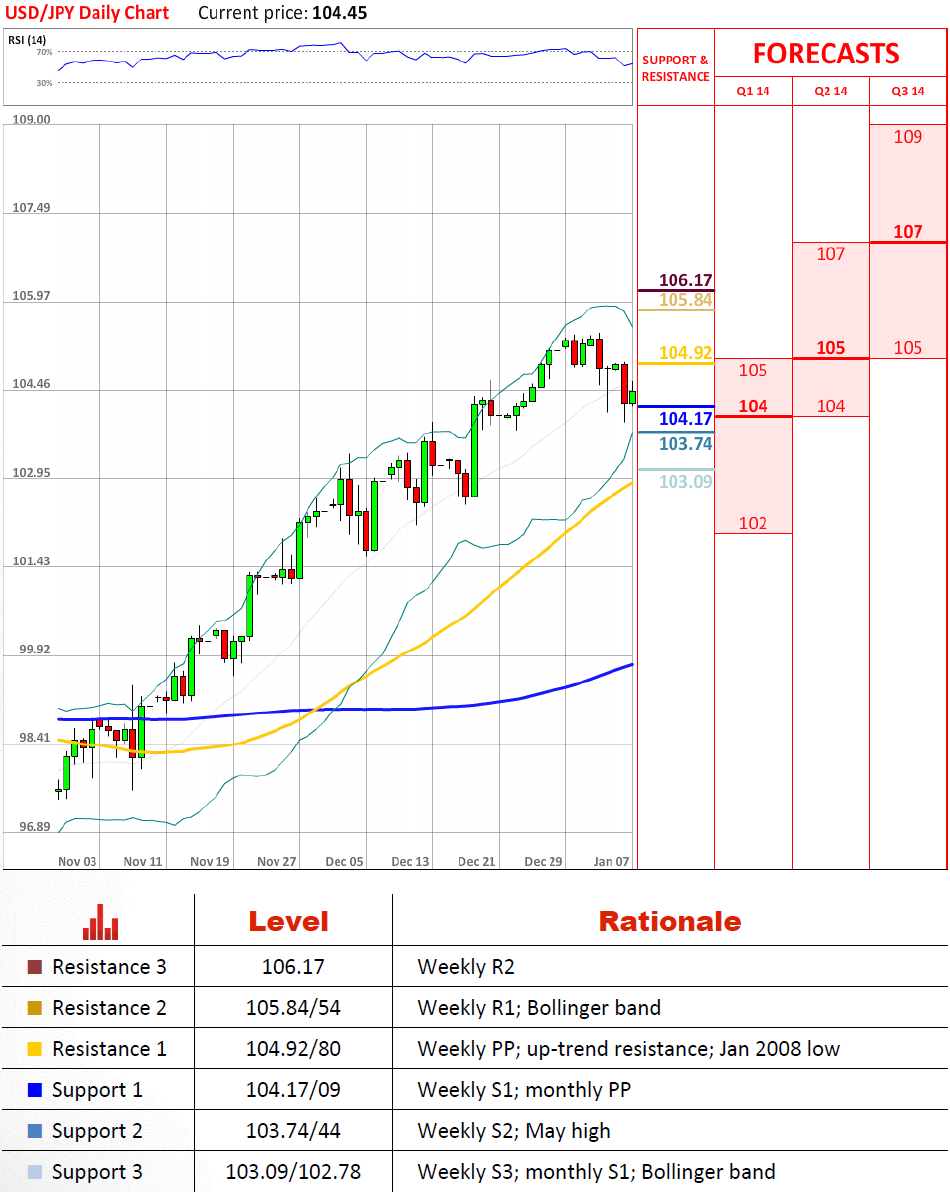Click the RSI (14) indicator label
Screen dimensions: 950x1192
point(27,40)
